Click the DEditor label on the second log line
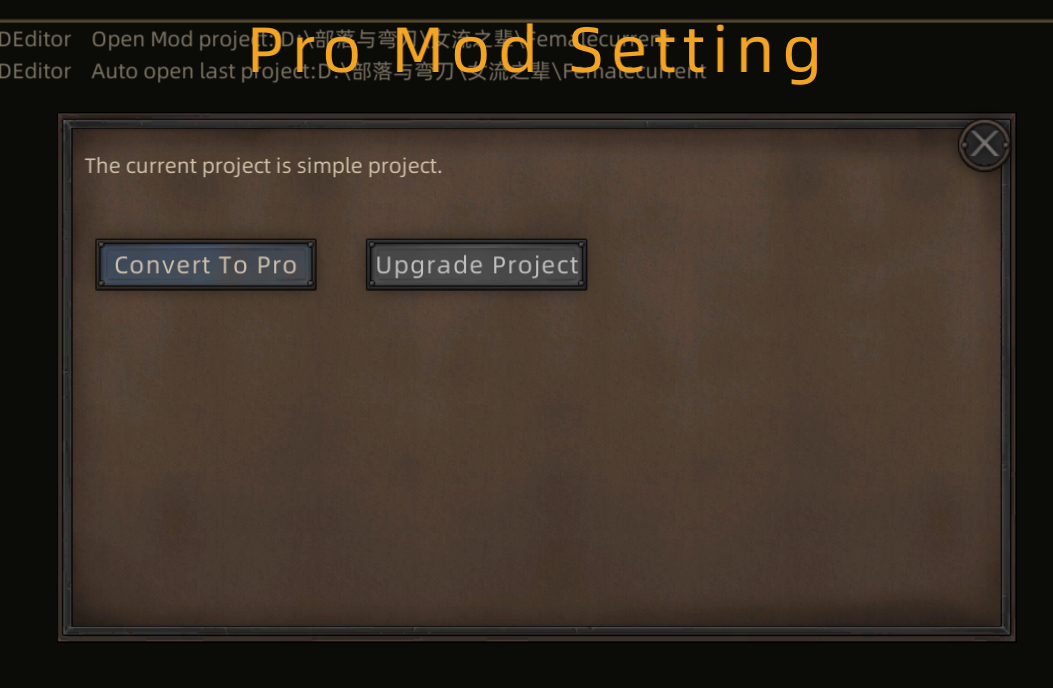The width and height of the screenshot is (1053, 688). [x=35, y=71]
